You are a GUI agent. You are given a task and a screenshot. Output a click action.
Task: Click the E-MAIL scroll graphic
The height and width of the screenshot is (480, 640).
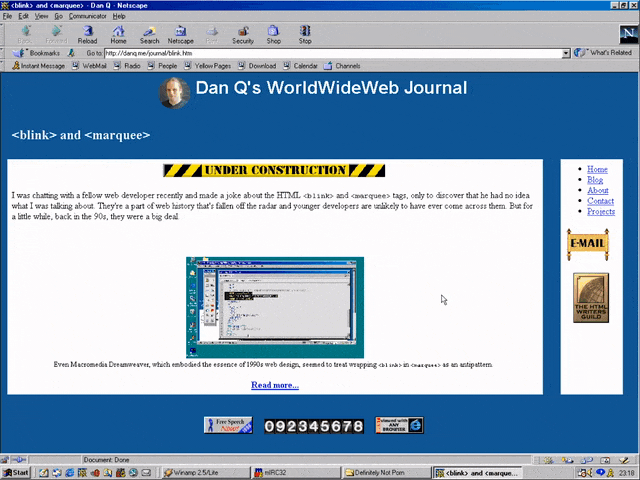588,242
